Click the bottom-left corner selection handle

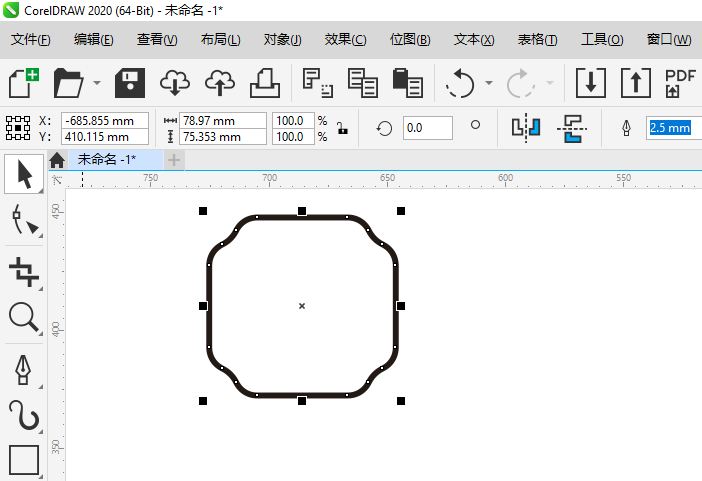click(x=203, y=401)
